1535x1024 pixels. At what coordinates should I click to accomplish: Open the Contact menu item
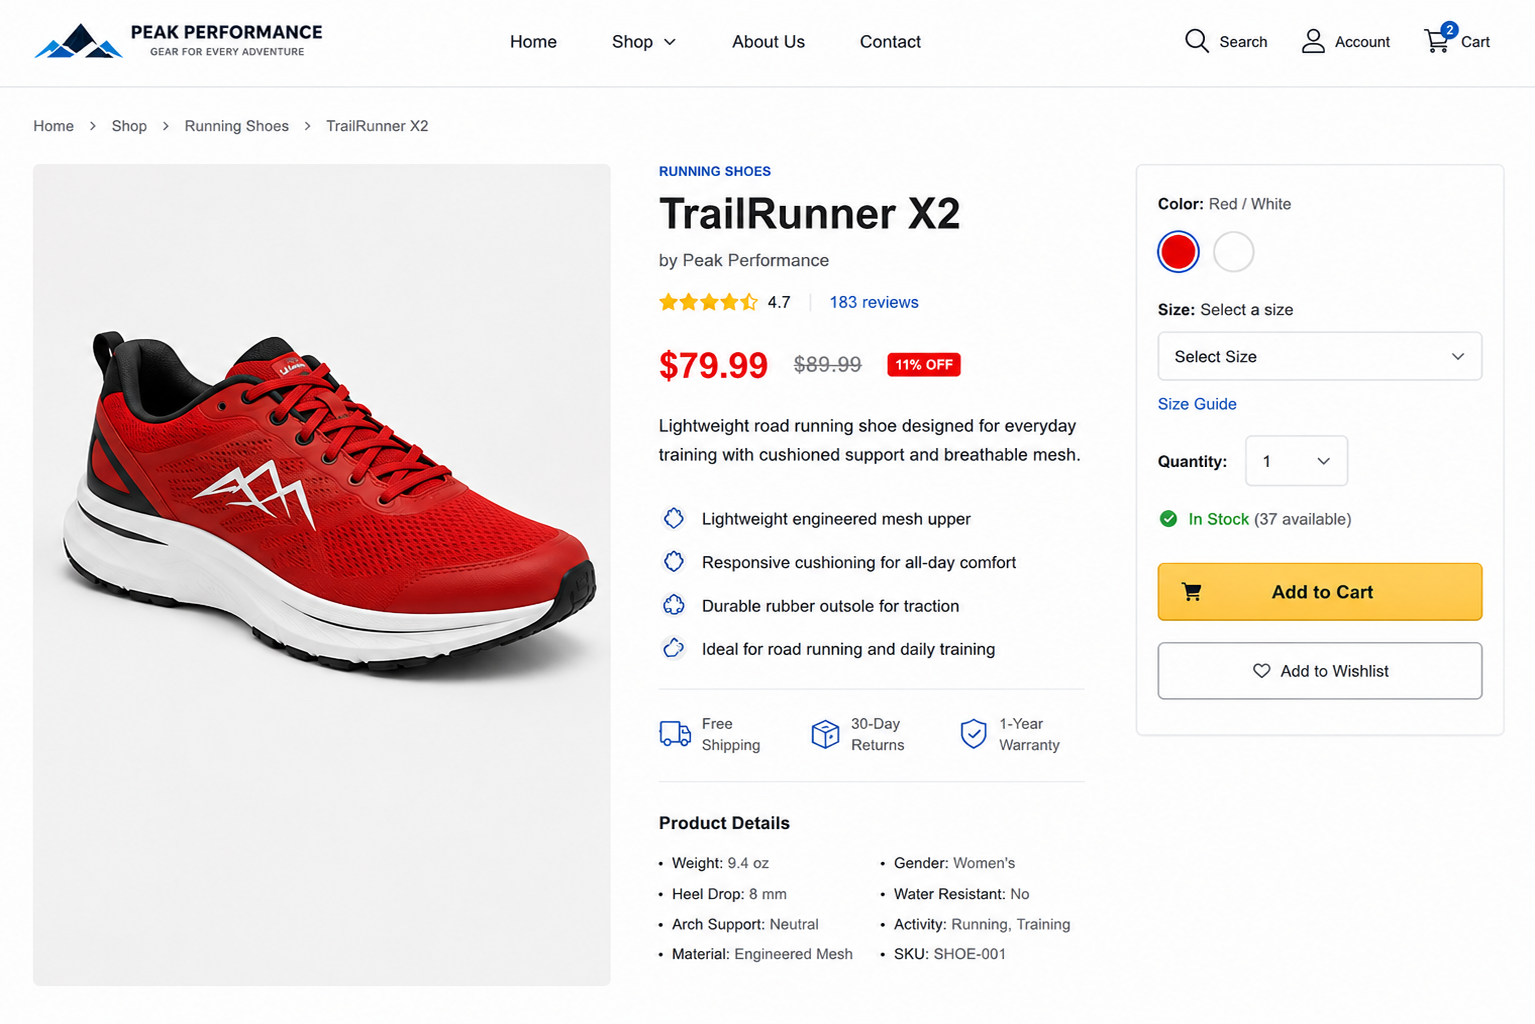pos(890,42)
